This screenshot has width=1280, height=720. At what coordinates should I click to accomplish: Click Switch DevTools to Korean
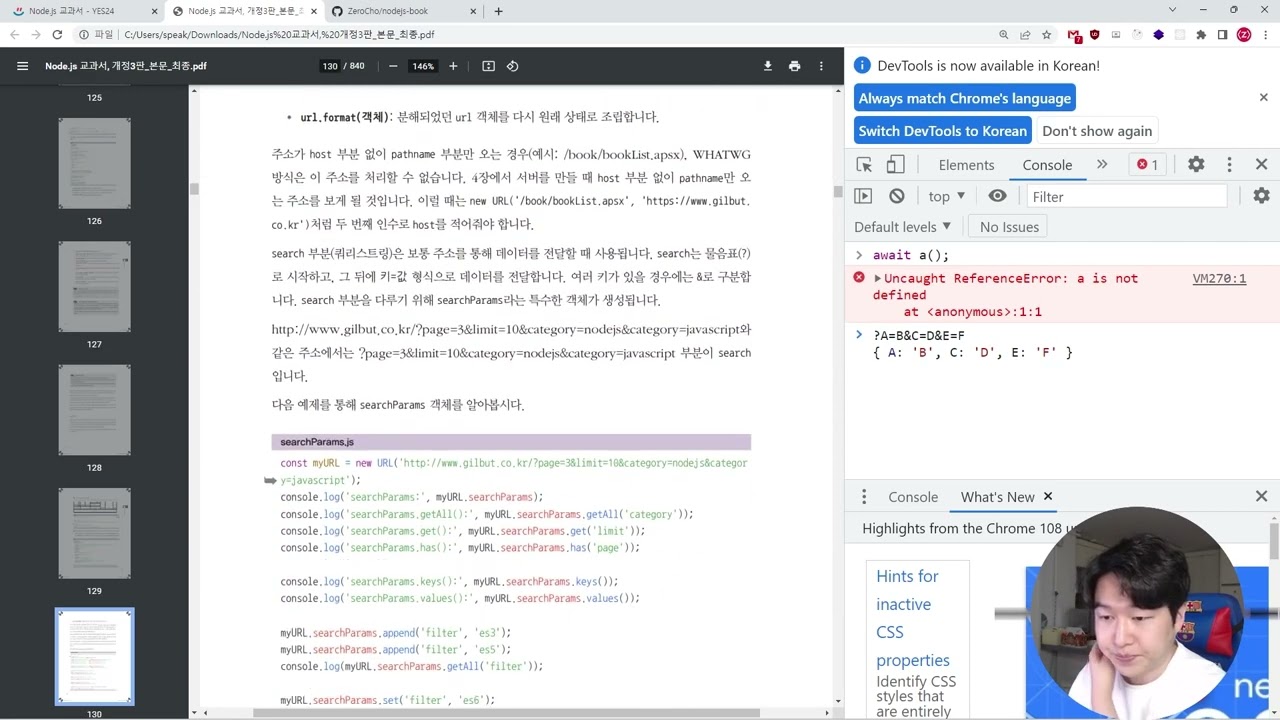click(942, 131)
